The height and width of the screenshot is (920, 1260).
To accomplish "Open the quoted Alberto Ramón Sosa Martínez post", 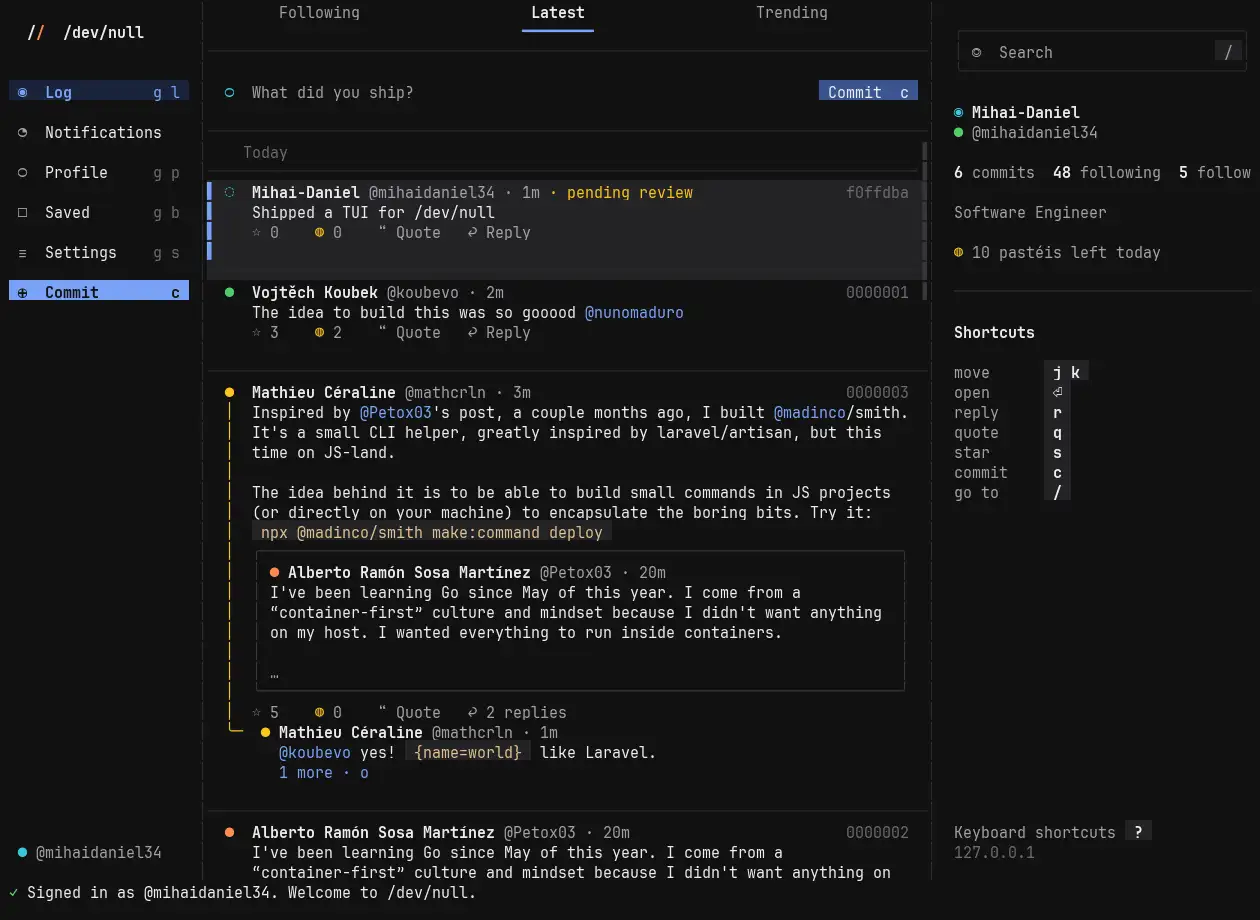I will coord(581,620).
